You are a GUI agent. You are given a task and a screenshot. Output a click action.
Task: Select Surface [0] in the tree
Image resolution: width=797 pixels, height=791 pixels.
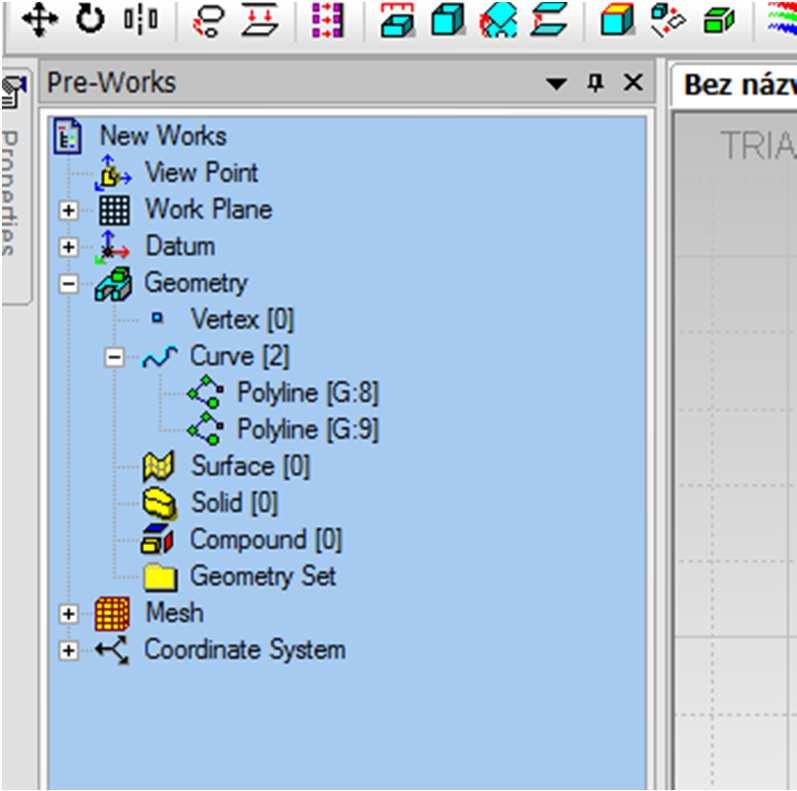(x=250, y=466)
